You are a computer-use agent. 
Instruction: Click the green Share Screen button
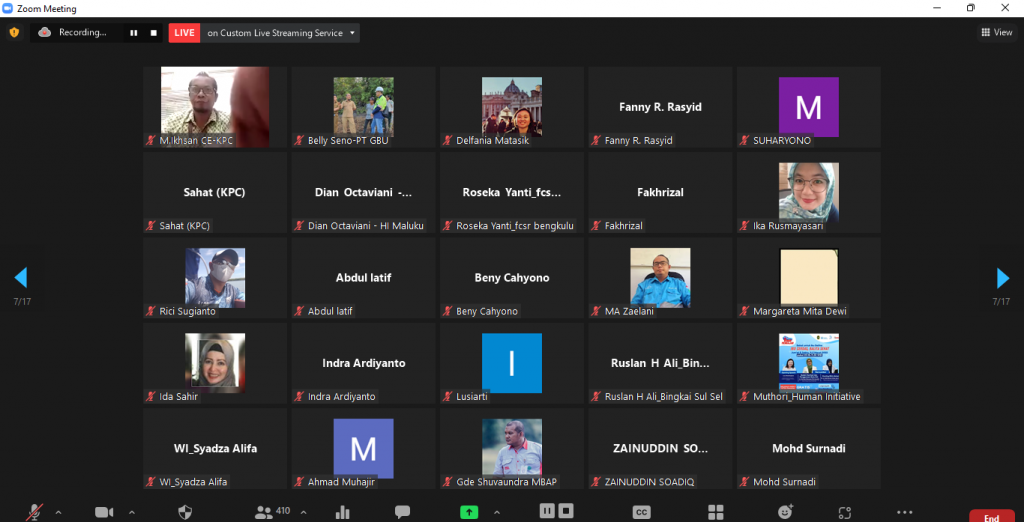468,512
